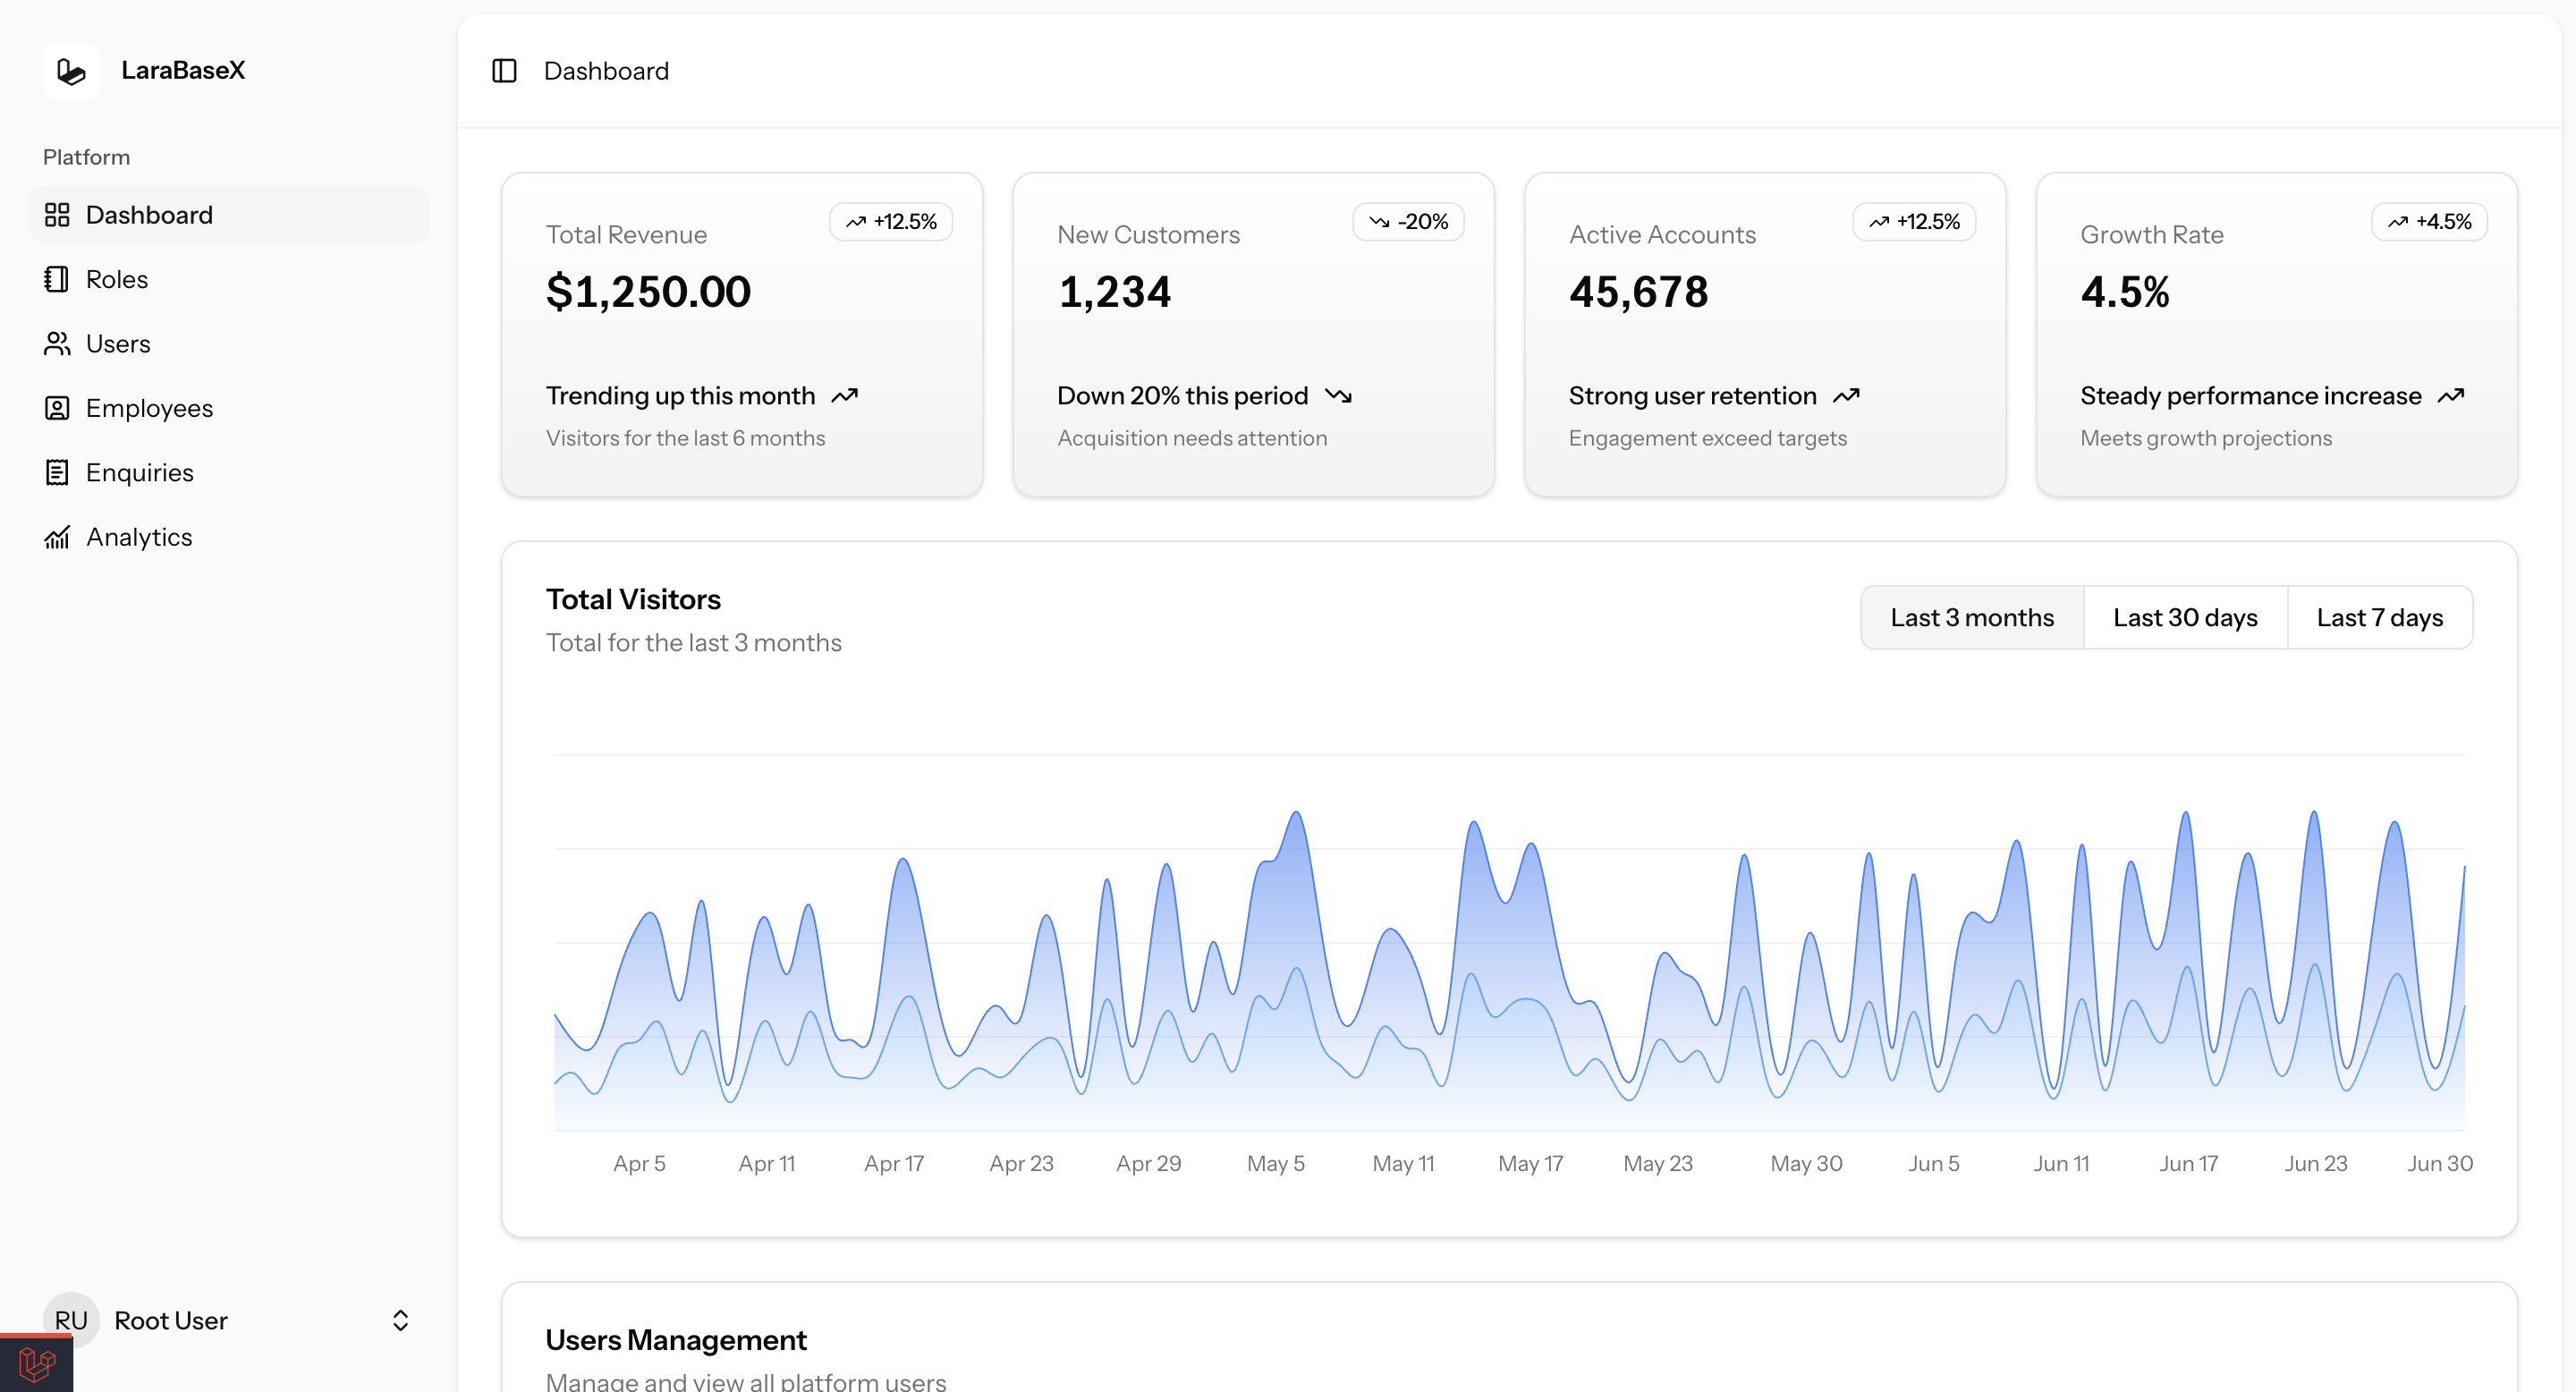Switch chart to Last 7 days

coord(2379,617)
